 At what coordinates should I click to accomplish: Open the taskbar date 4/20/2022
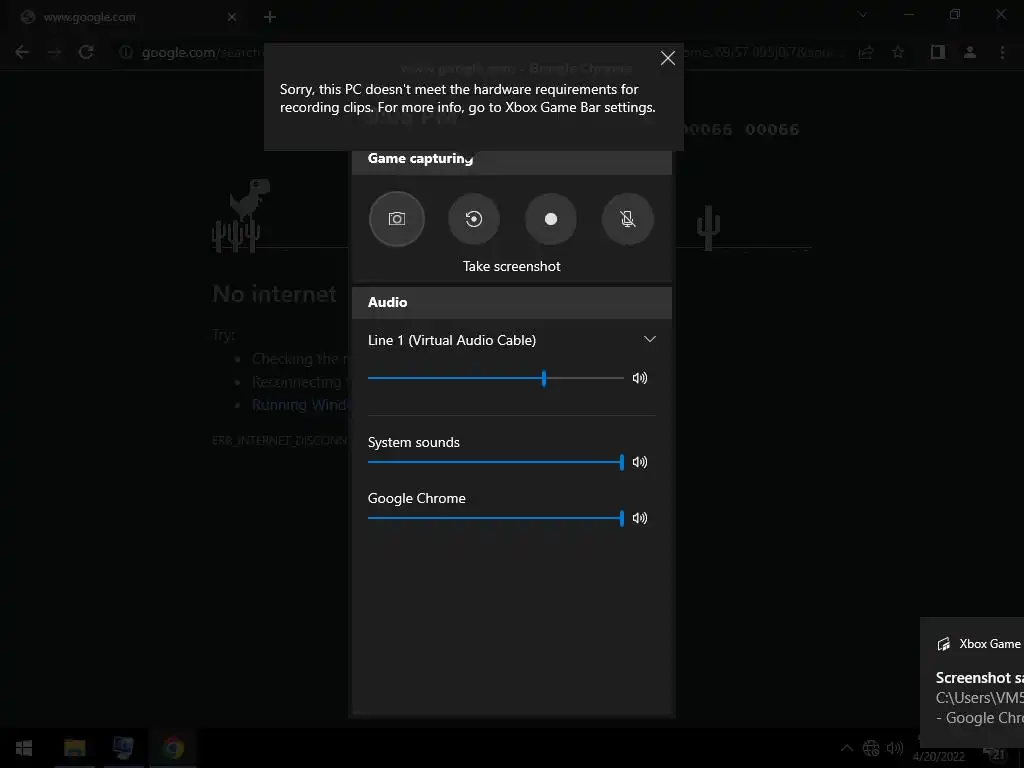pos(938,756)
